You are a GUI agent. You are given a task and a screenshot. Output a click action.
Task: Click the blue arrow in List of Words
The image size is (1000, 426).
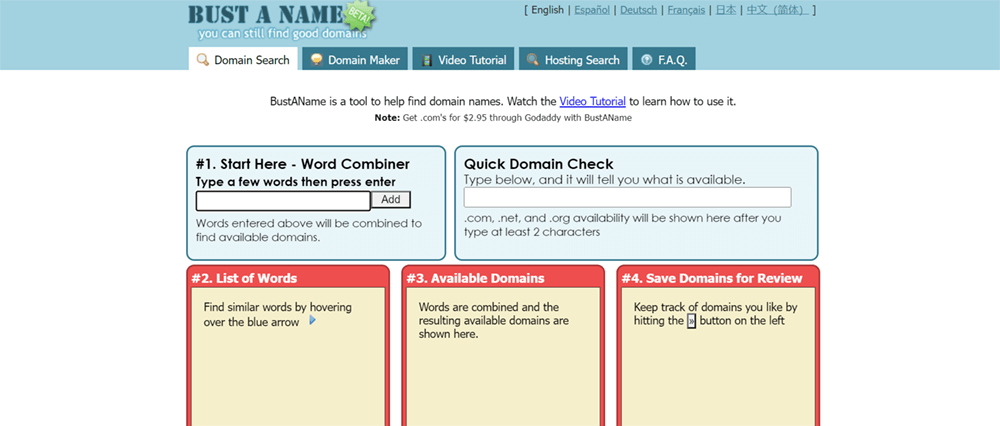312,320
